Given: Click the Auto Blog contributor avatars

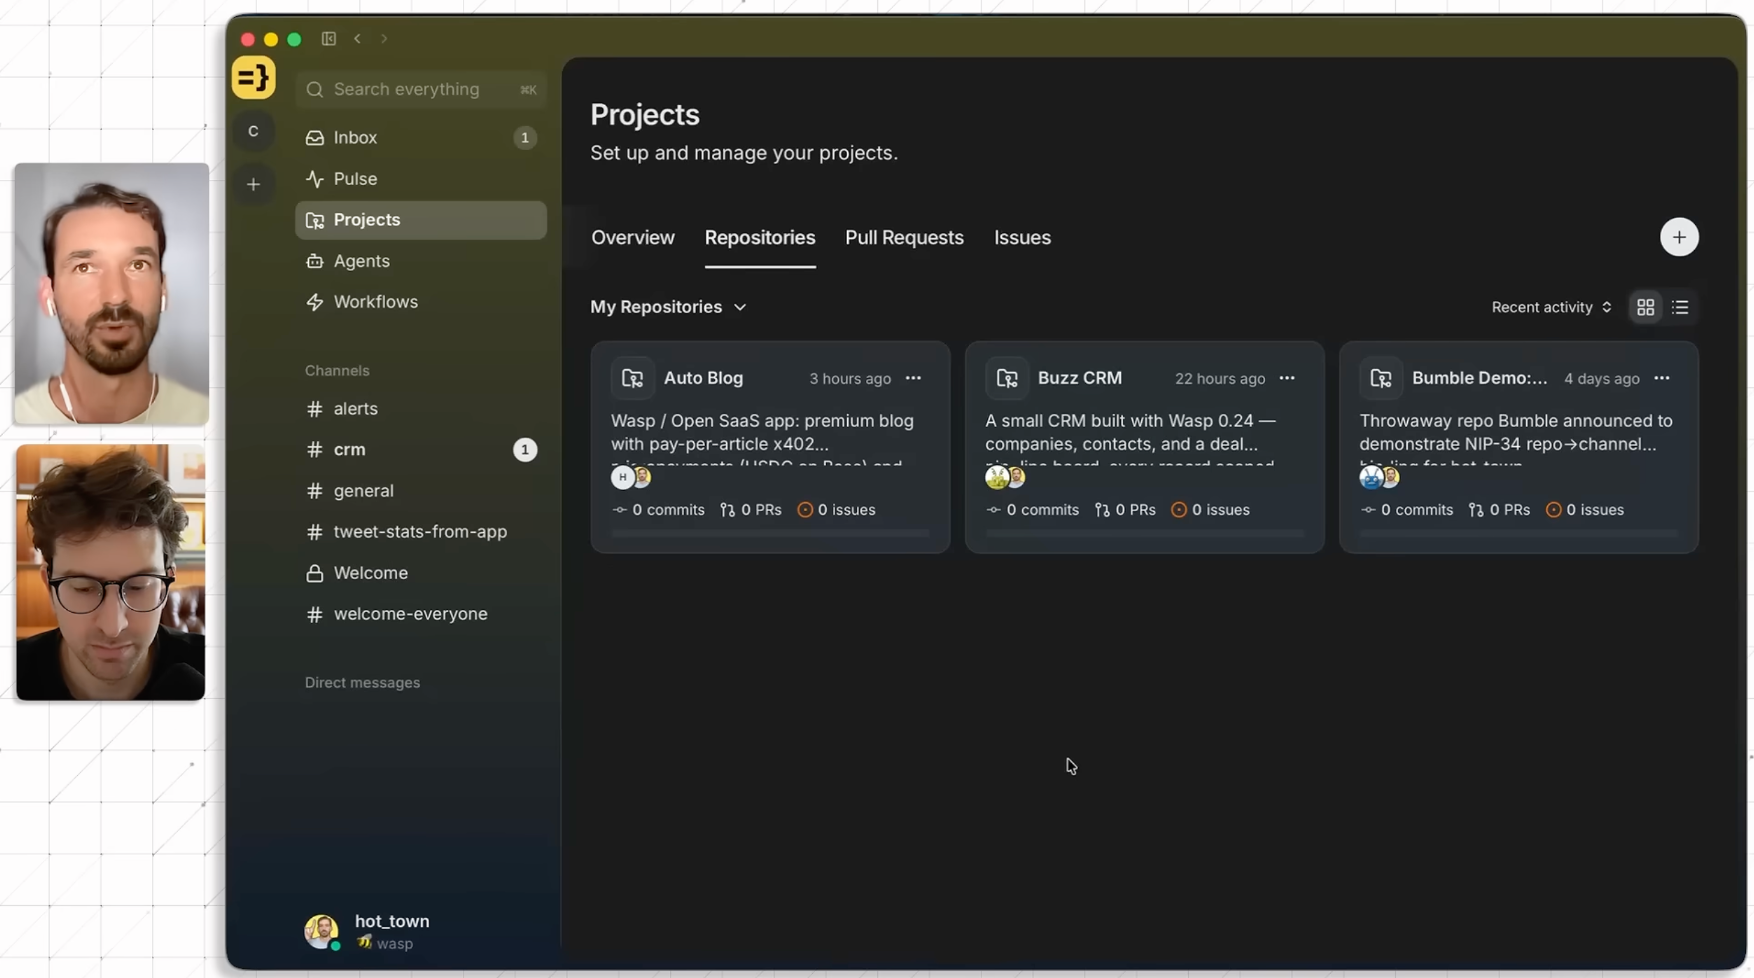Looking at the screenshot, I should [631, 477].
